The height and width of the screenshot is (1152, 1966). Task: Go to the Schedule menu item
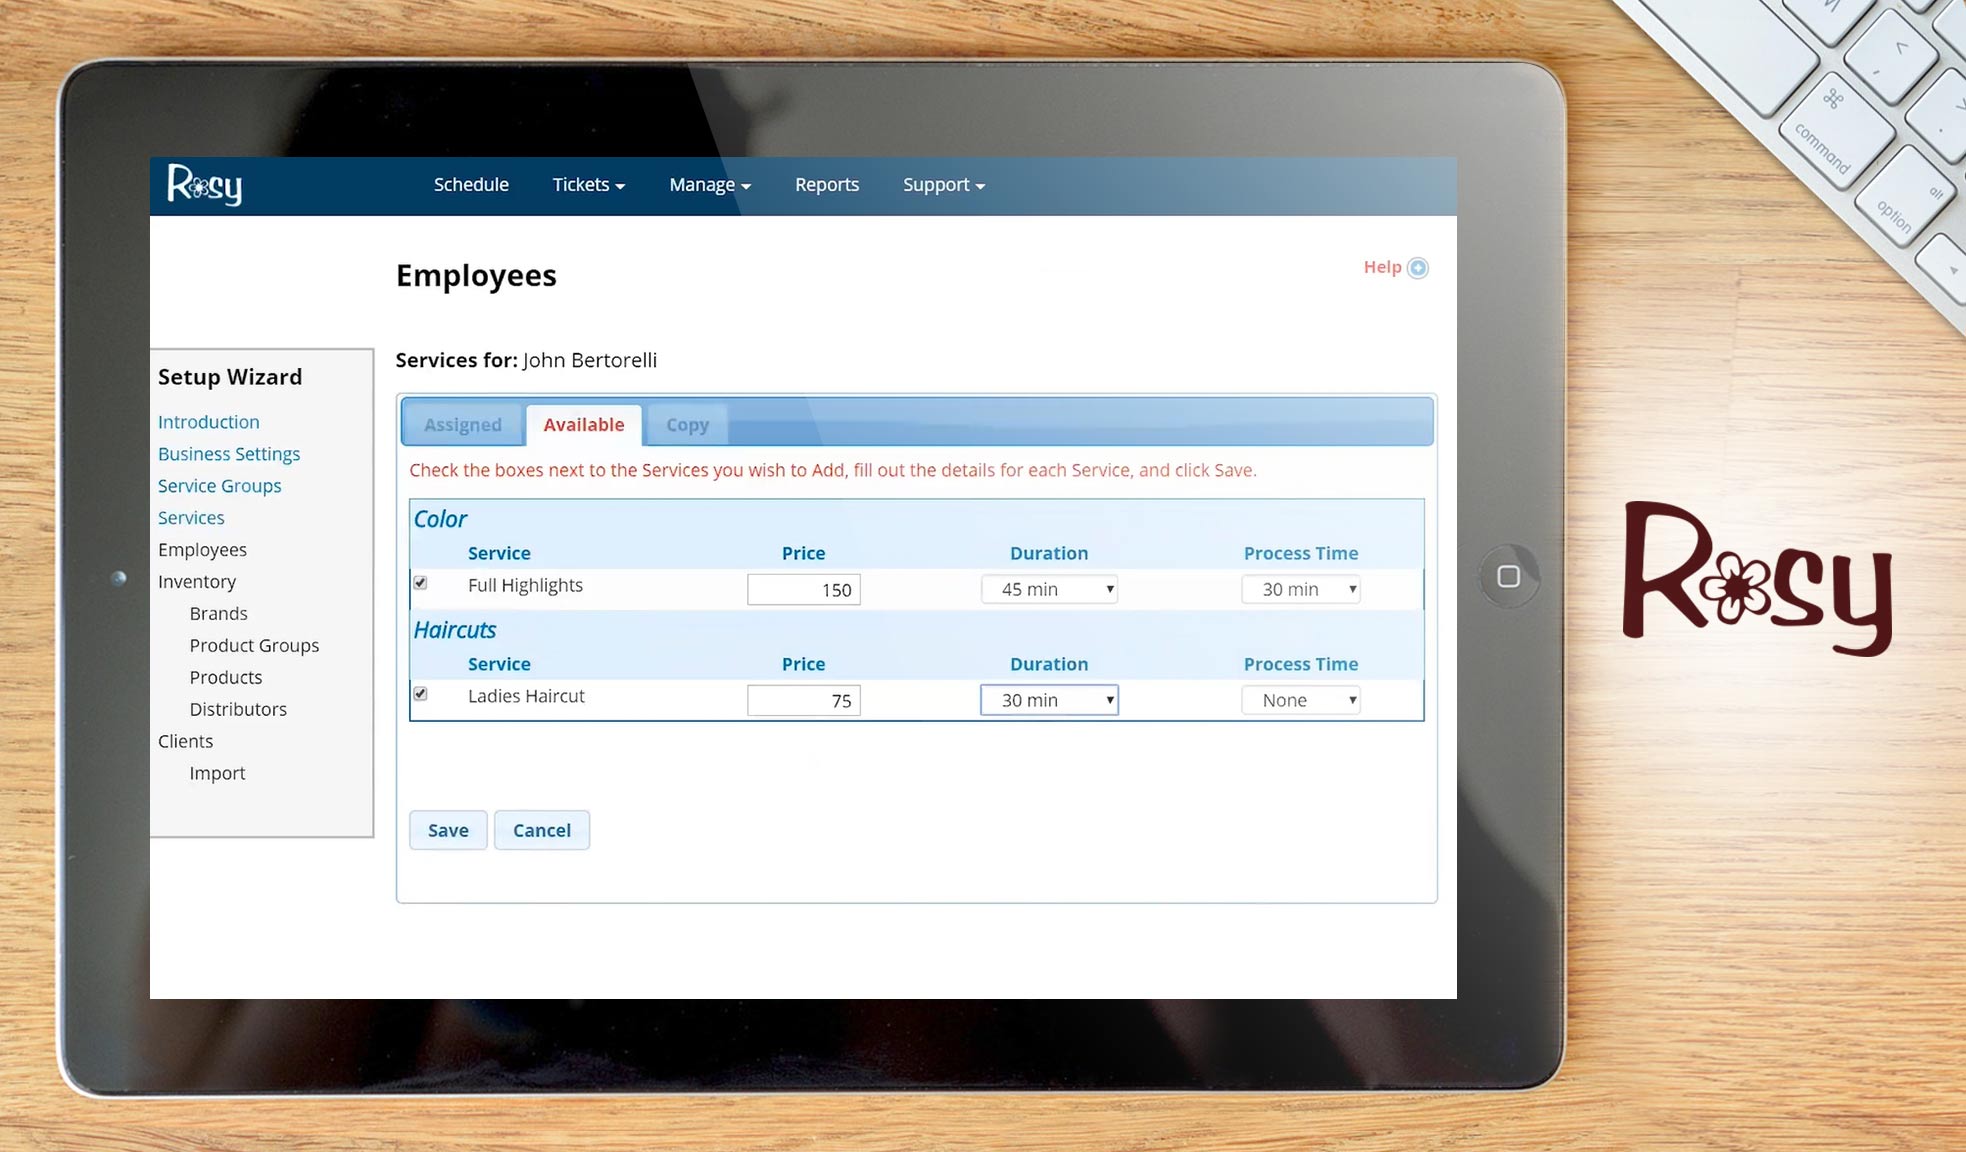tap(470, 184)
